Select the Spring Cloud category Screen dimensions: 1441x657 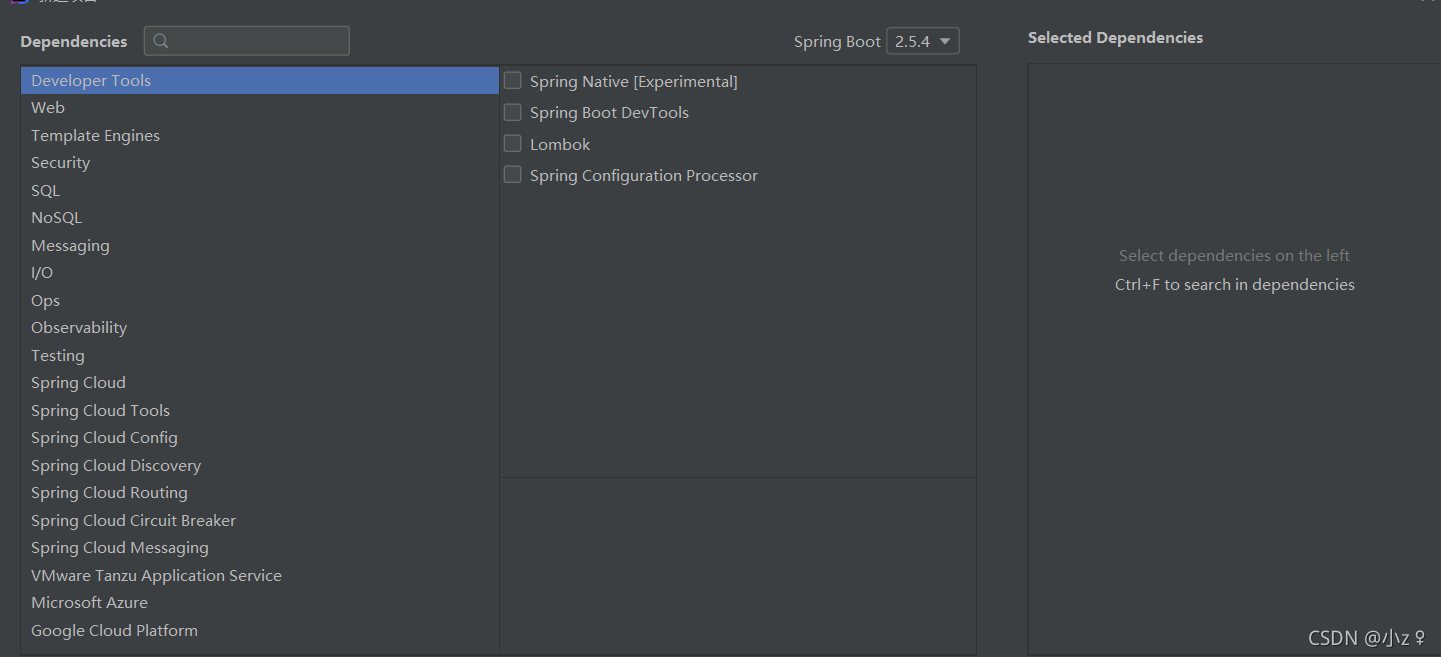tap(260, 383)
